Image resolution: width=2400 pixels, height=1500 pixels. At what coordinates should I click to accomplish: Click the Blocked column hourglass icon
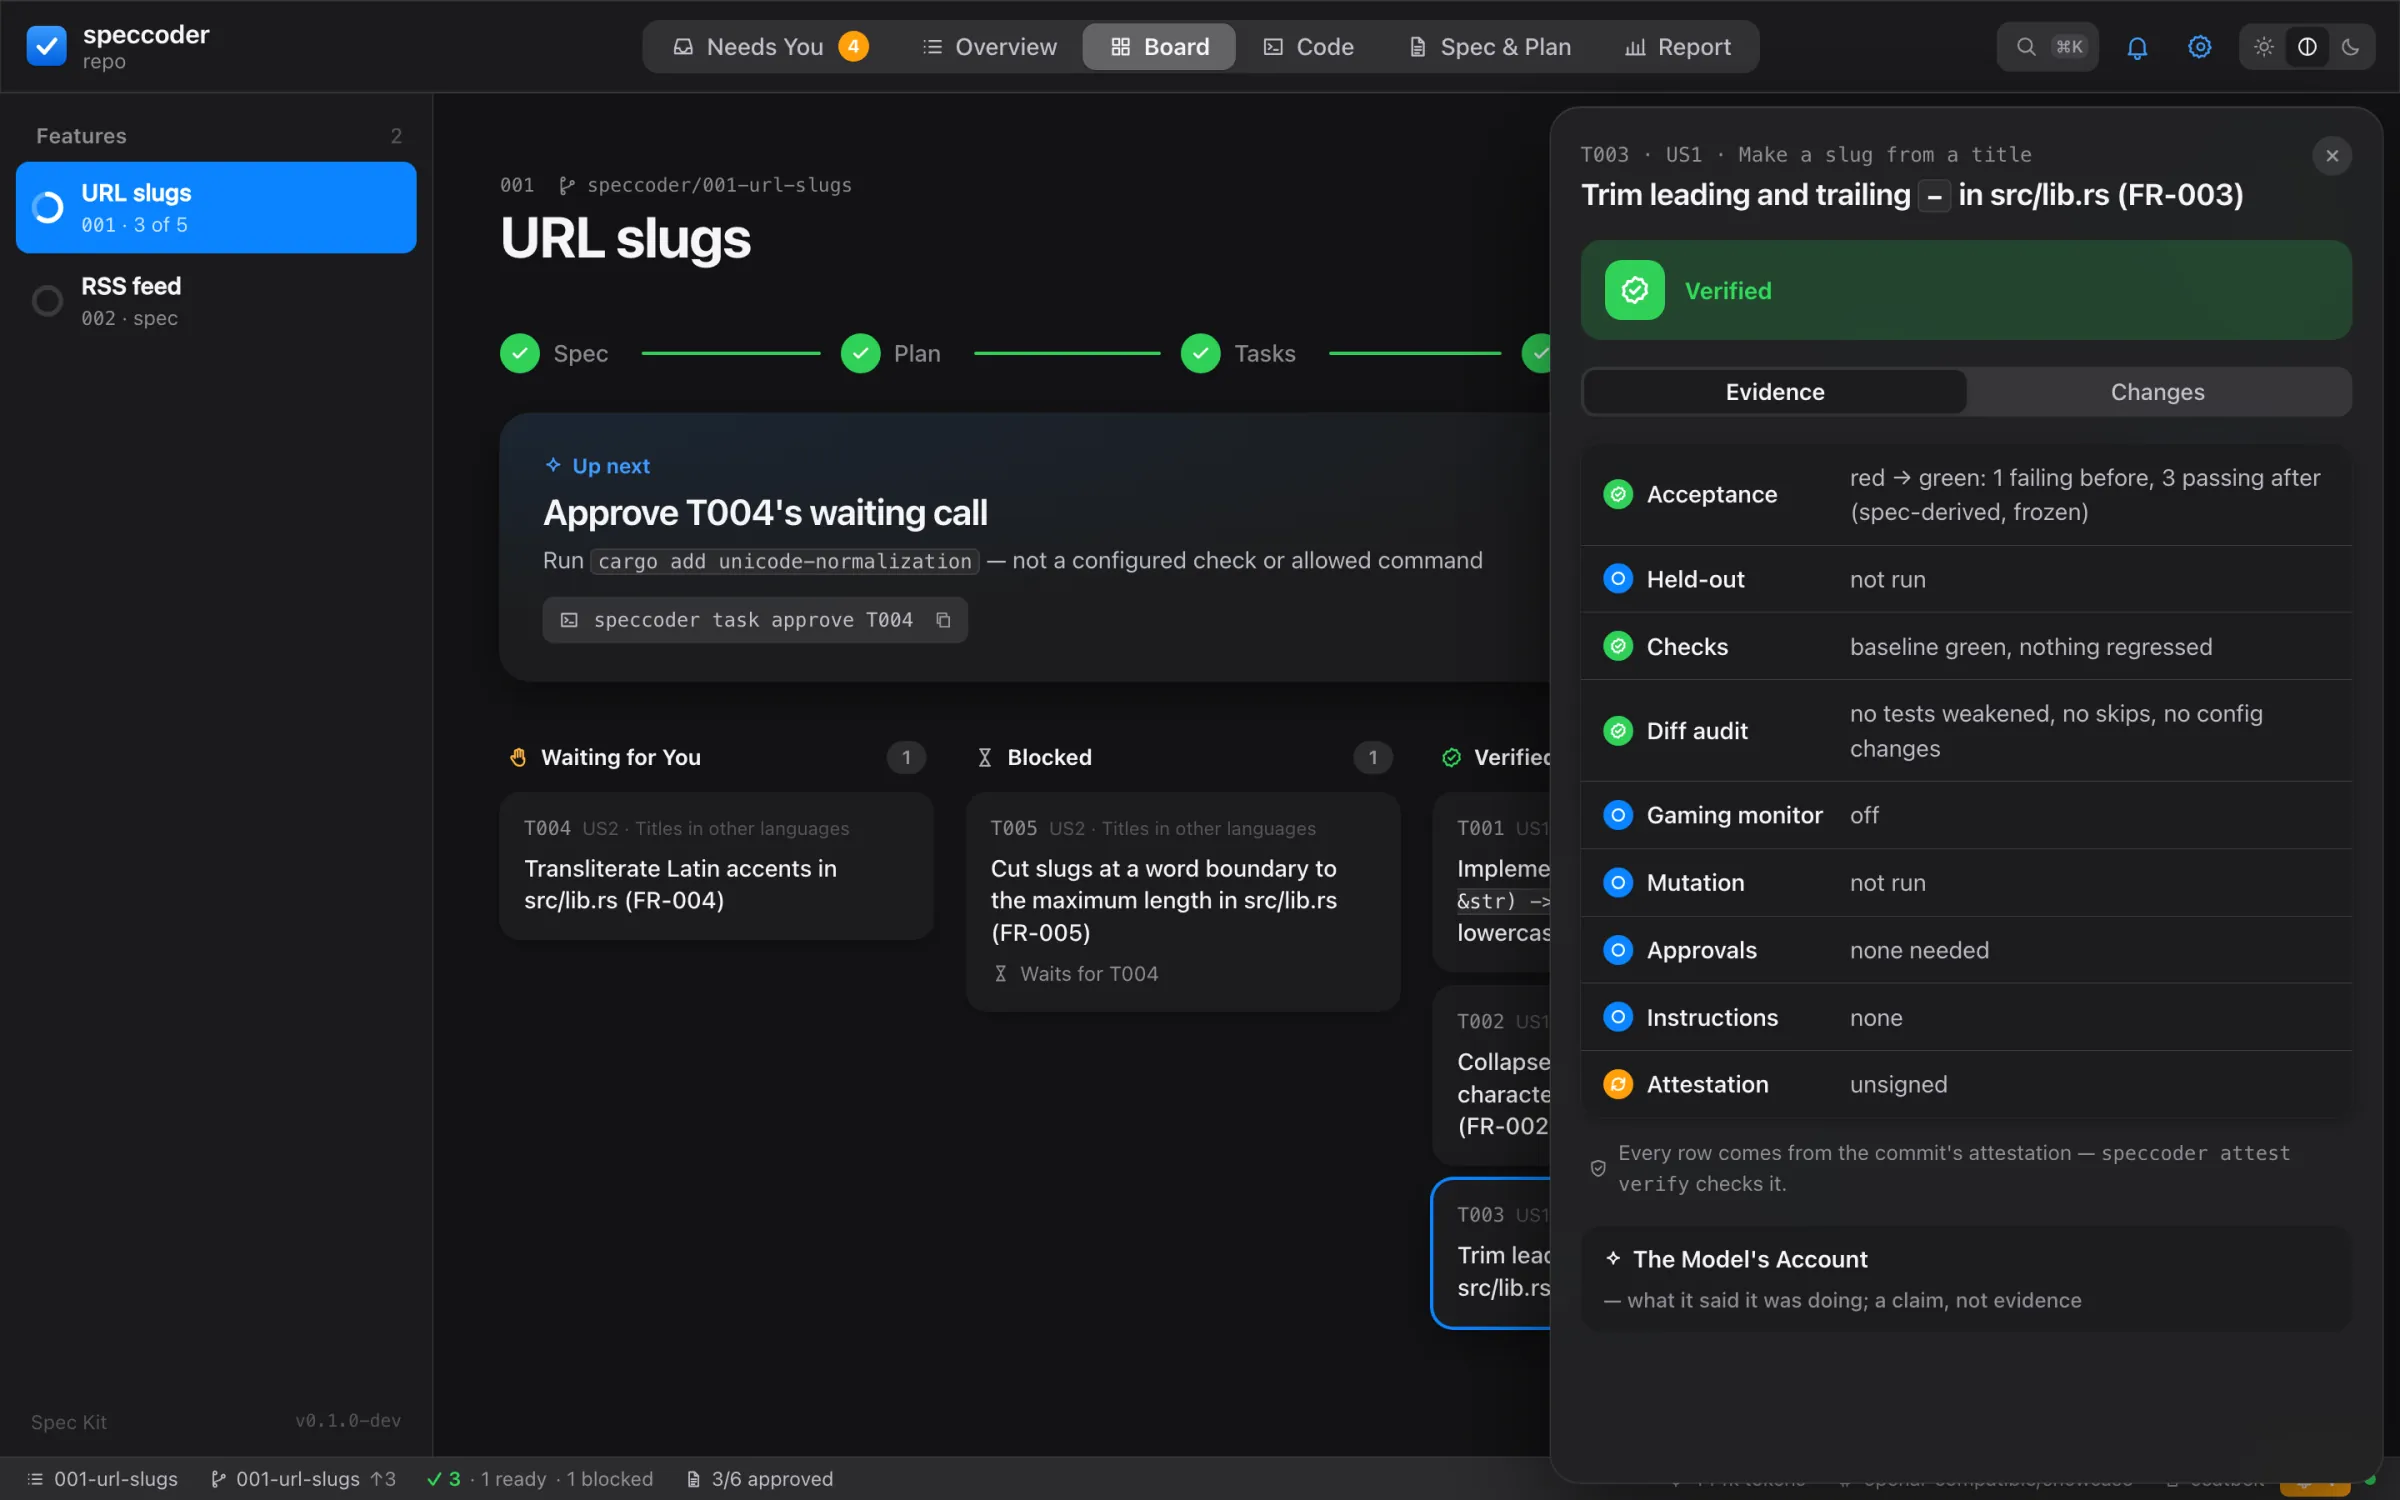(984, 757)
